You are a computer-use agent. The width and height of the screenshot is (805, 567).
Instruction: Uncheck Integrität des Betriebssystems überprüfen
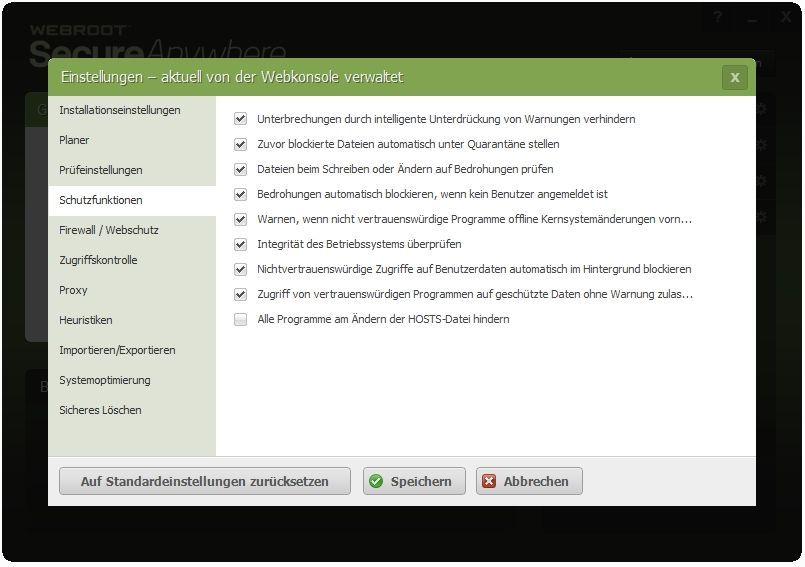coord(240,244)
